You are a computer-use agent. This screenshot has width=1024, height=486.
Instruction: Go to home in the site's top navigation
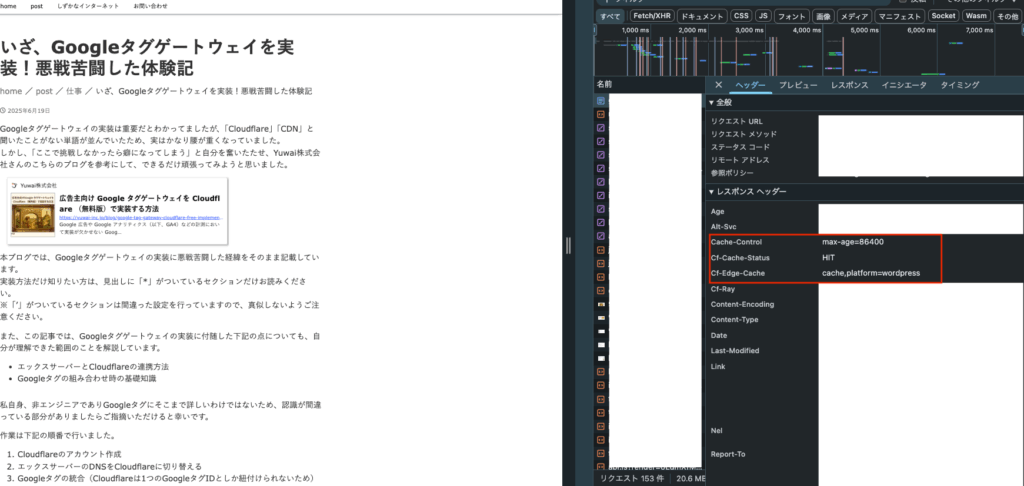pos(8,6)
